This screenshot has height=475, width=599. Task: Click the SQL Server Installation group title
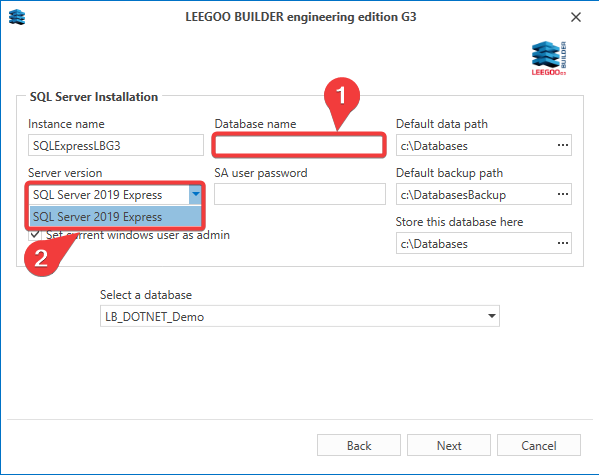pos(94,97)
